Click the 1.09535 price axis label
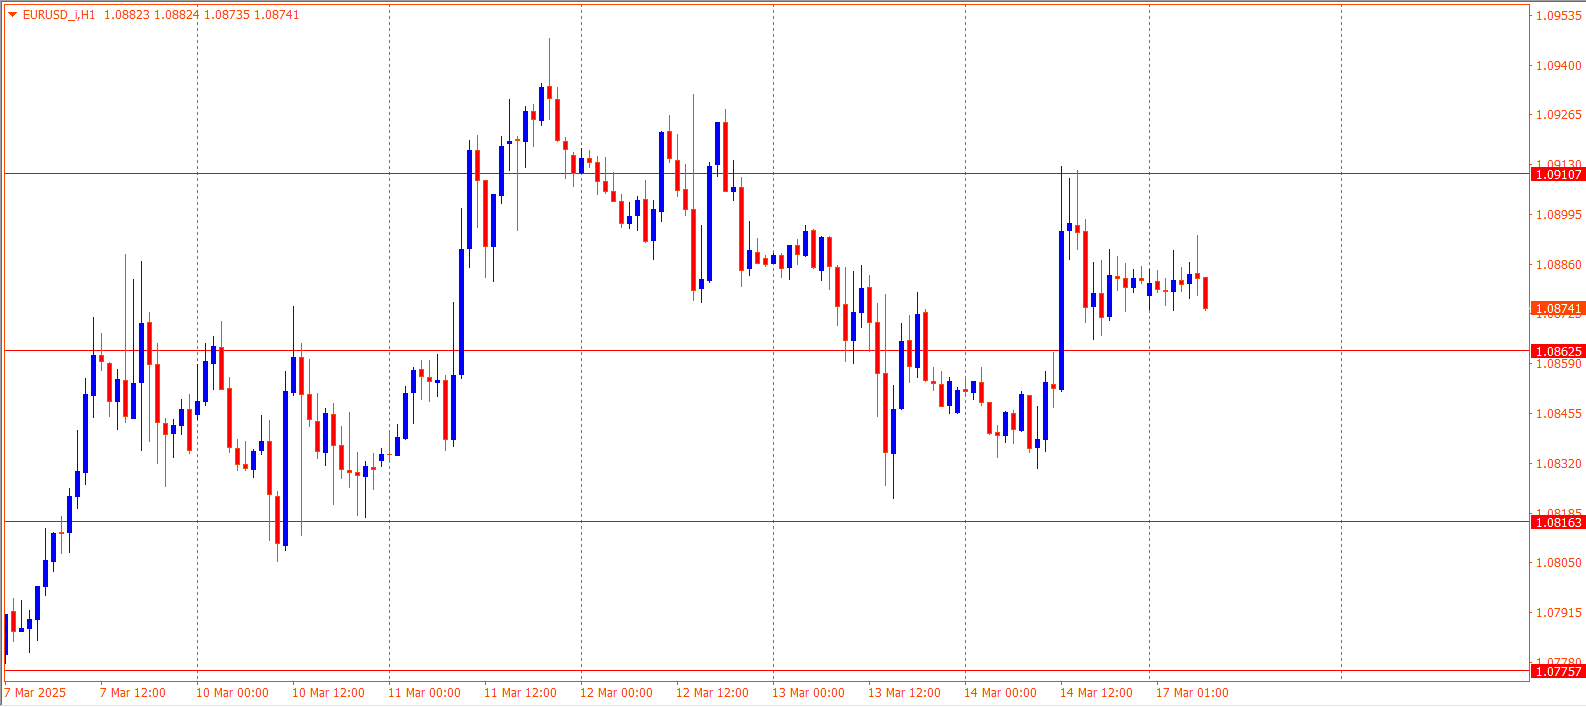Screen dimensions: 1586x707 [x=1559, y=16]
